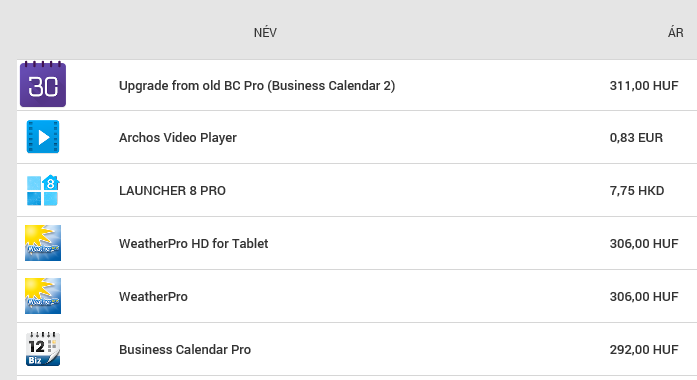Sort list by ÁR price column
The height and width of the screenshot is (380, 697).
[x=675, y=32]
